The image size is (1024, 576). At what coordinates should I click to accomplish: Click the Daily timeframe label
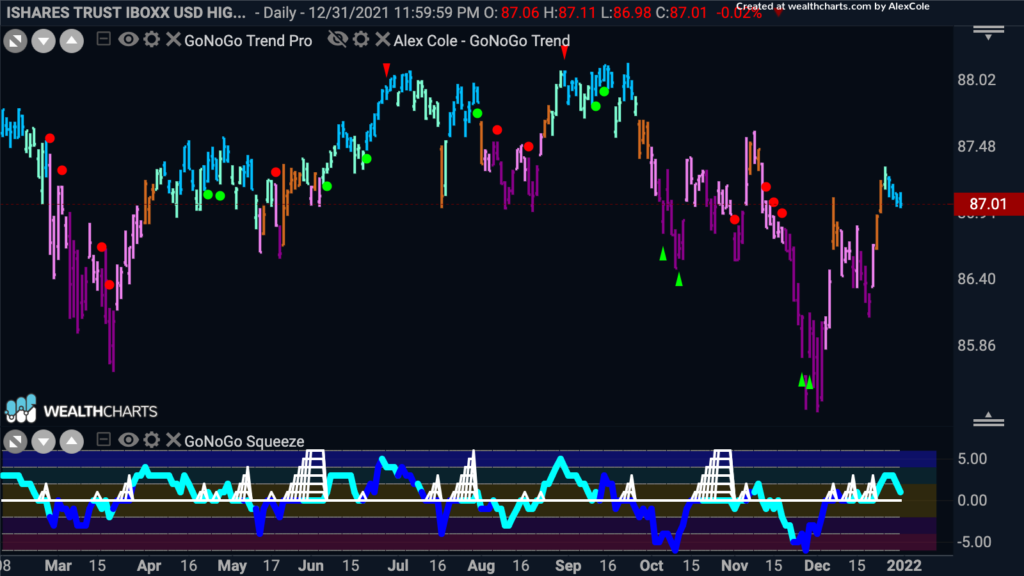click(x=283, y=12)
